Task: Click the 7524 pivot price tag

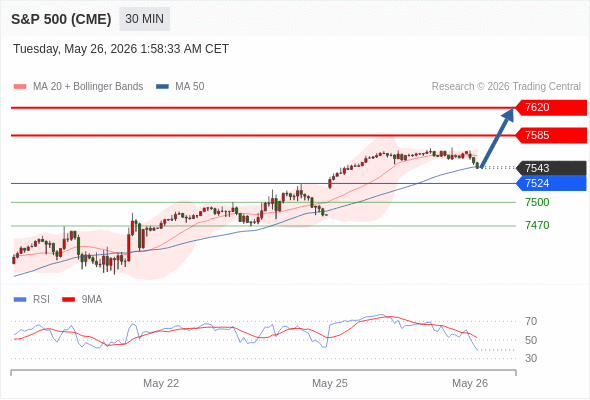Action: click(x=551, y=183)
